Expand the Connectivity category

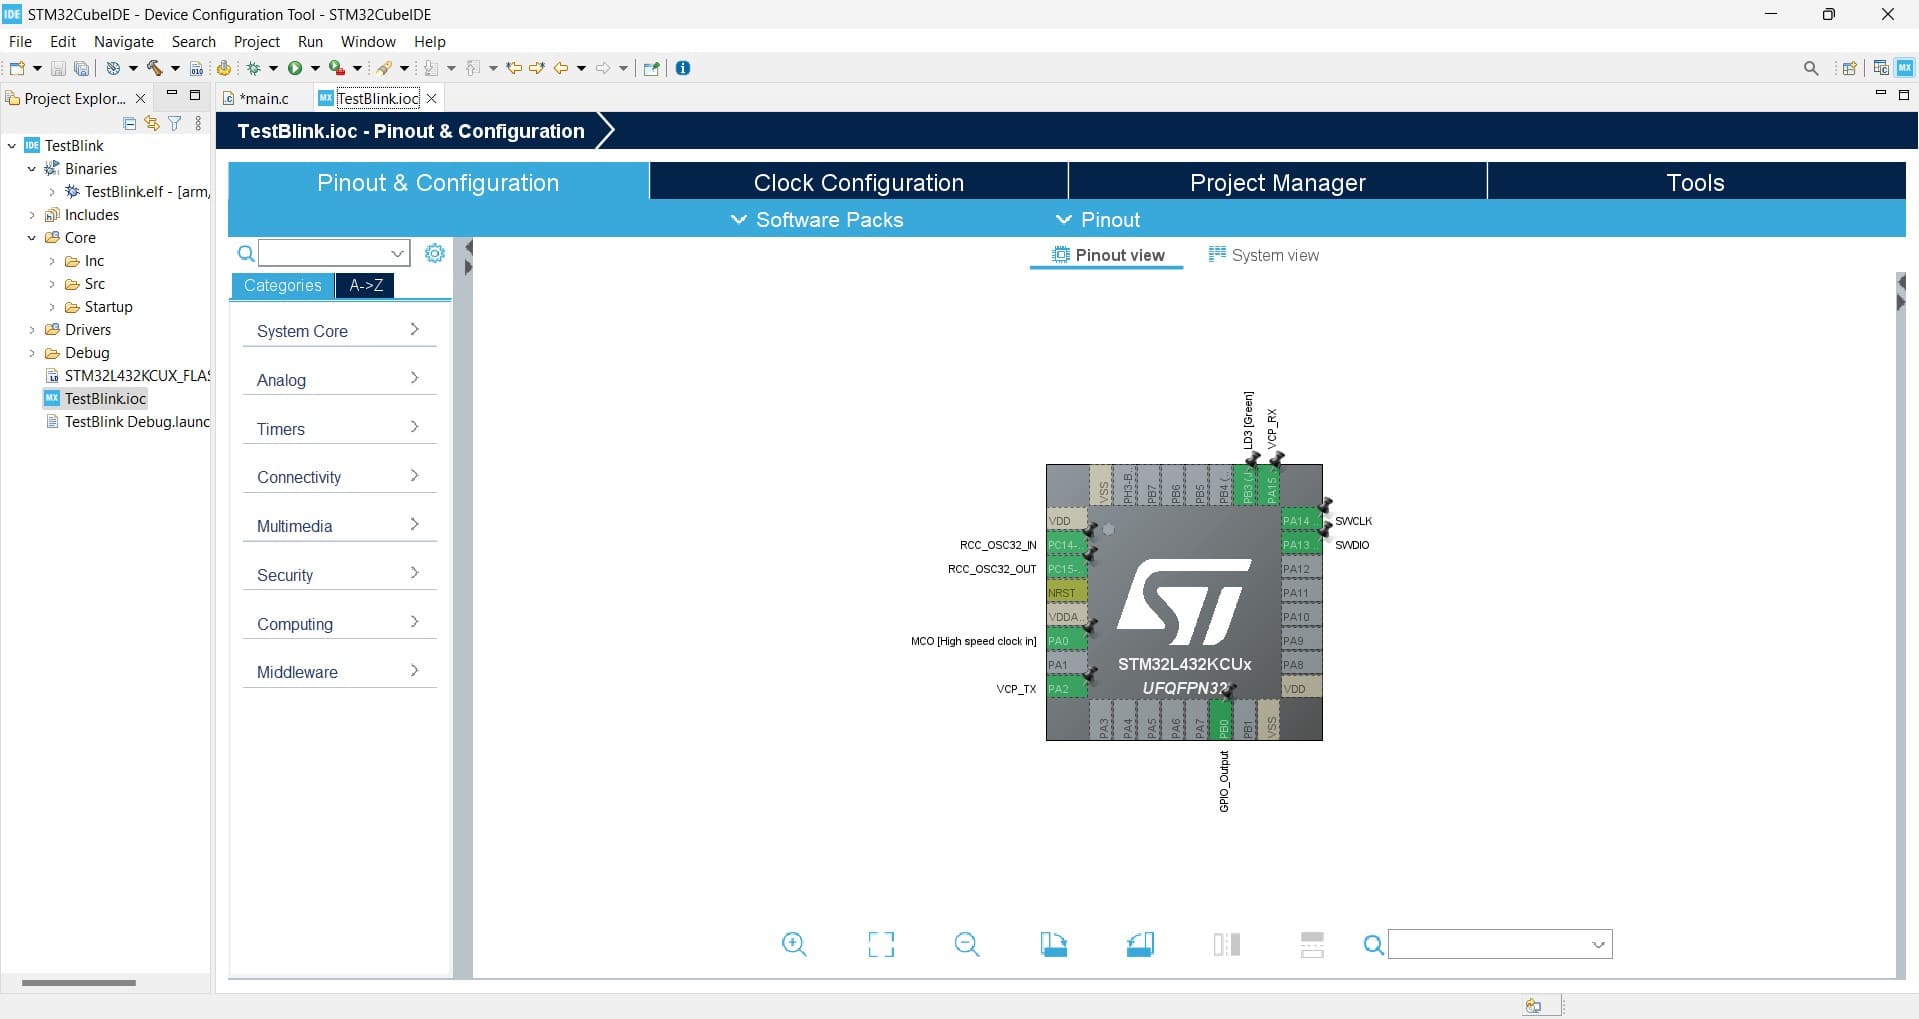click(x=339, y=476)
